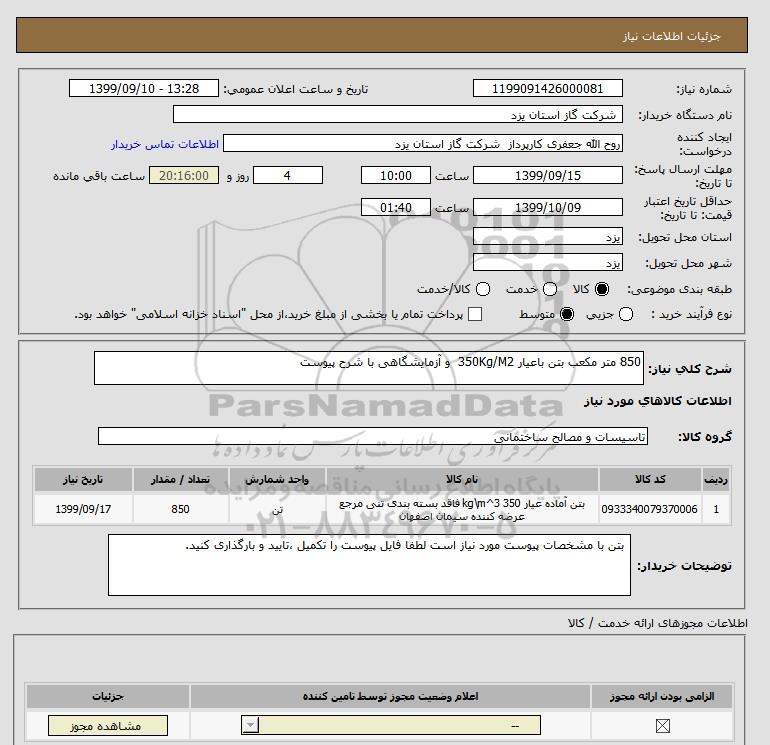Click the price validity time 01:40
Image resolution: width=770 pixels, height=745 pixels.
pos(396,207)
